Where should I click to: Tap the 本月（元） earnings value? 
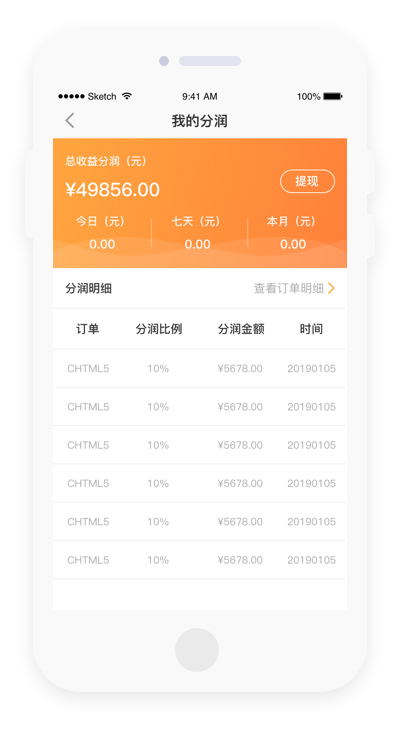[x=293, y=244]
